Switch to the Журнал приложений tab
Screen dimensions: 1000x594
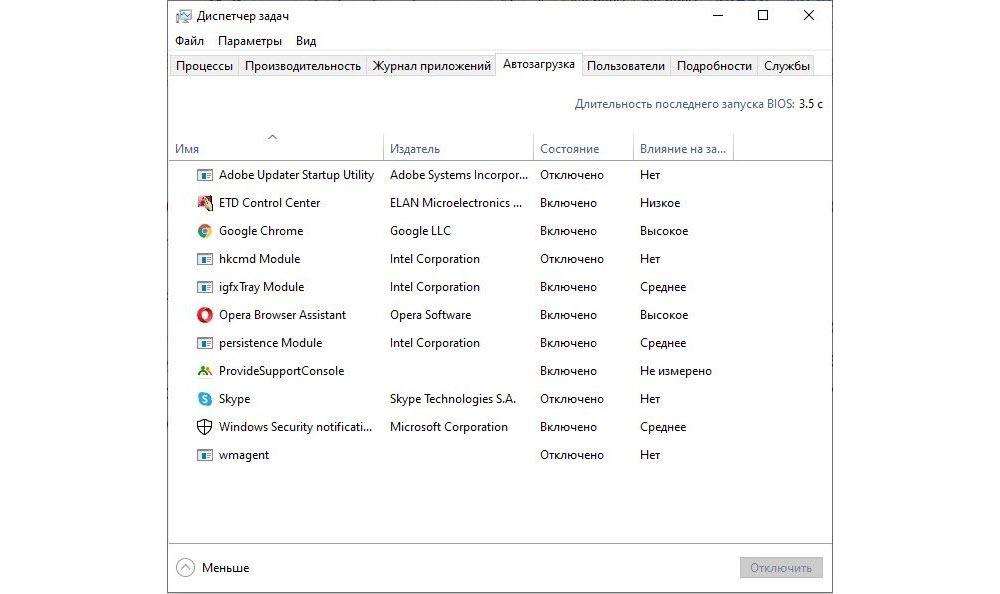(x=432, y=66)
